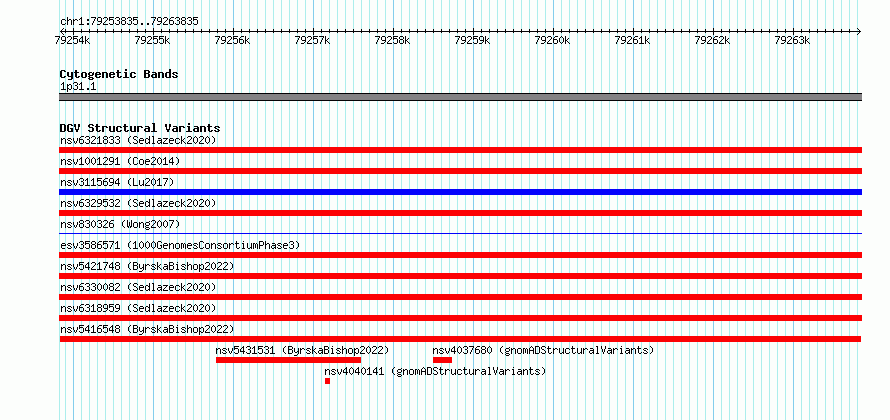Click the red bar under esv3586571
The image size is (890, 420).
pos(461,255)
